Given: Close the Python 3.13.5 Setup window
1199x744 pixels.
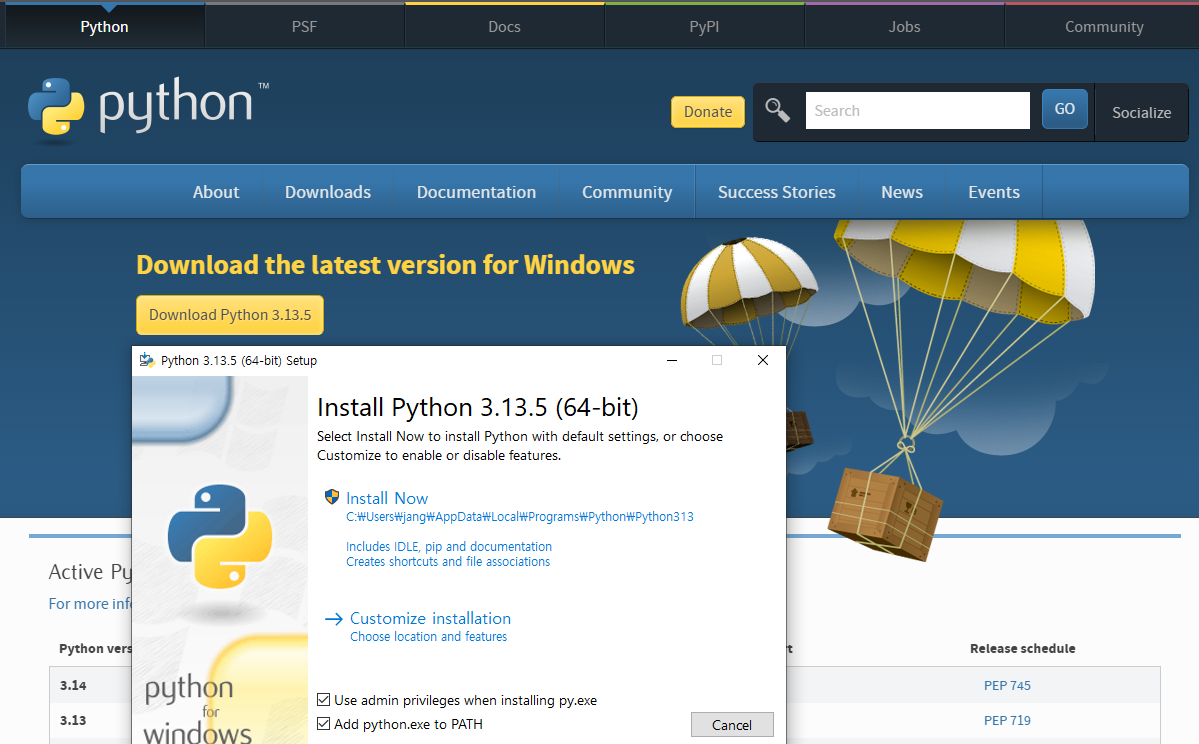Looking at the screenshot, I should (762, 360).
